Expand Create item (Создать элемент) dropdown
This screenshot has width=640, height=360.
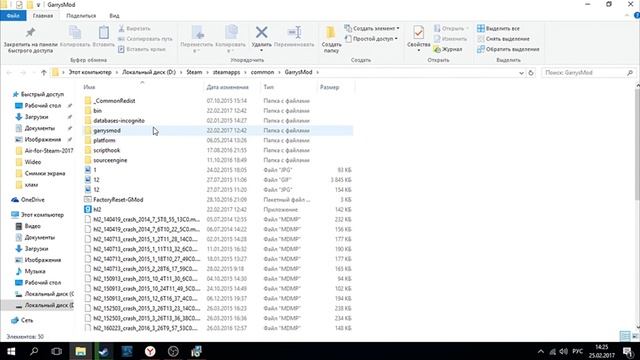398,29
